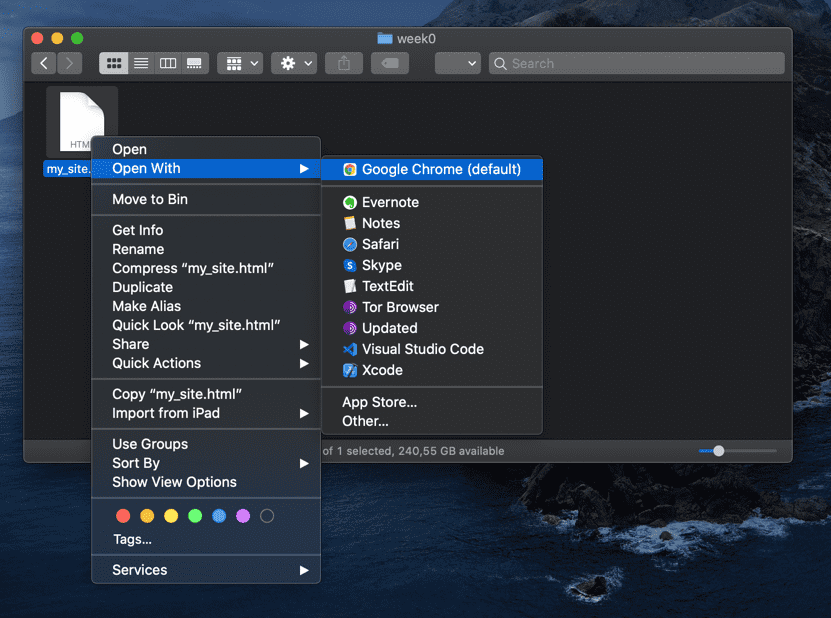Open with TextEdit
The image size is (831, 618).
[x=432, y=286]
